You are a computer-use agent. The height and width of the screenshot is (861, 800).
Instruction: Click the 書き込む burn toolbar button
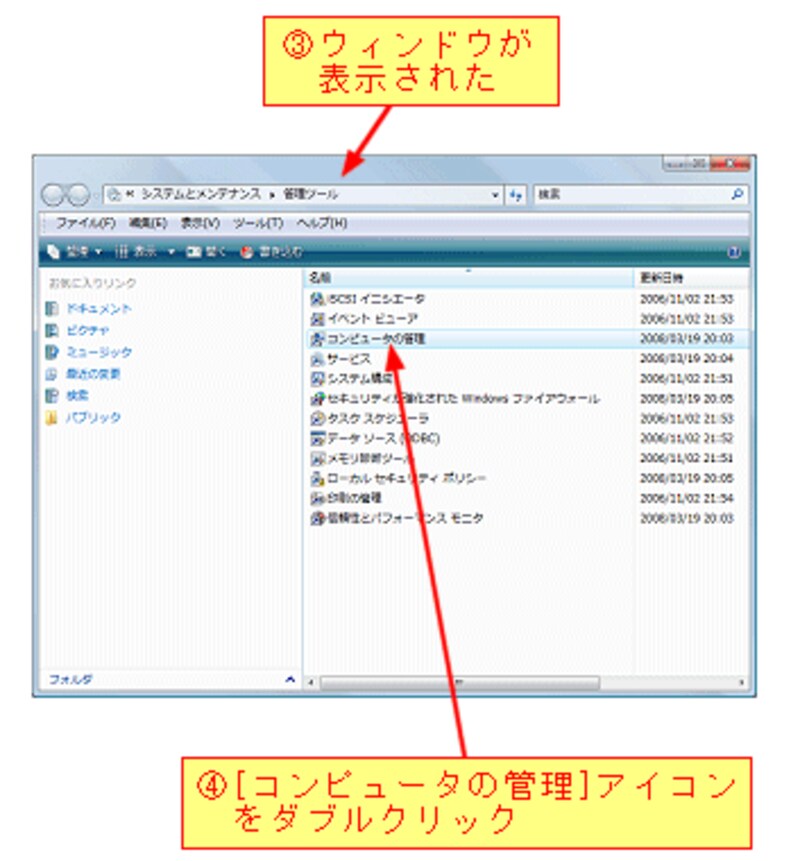point(272,251)
